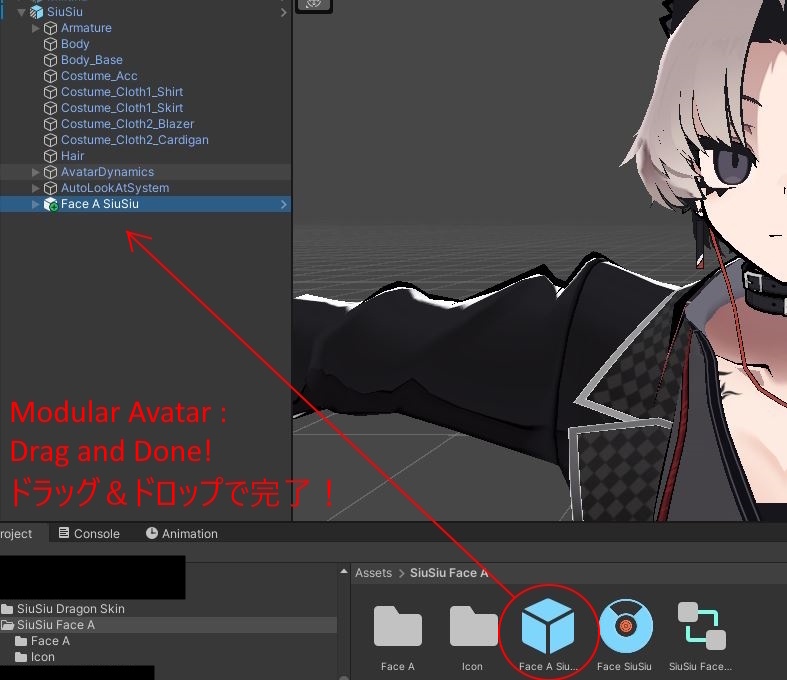Click the Hair object cube icon
The image size is (787, 680).
pyautogui.click(x=50, y=156)
